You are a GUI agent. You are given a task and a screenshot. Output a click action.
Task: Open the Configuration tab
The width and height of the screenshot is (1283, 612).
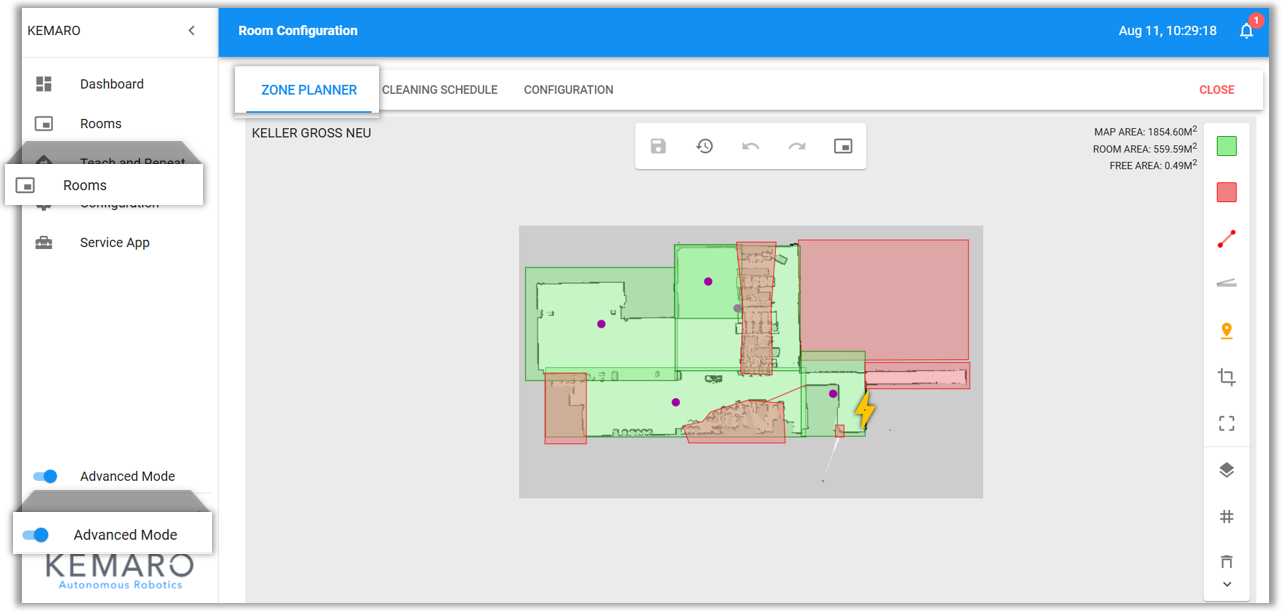[568, 90]
